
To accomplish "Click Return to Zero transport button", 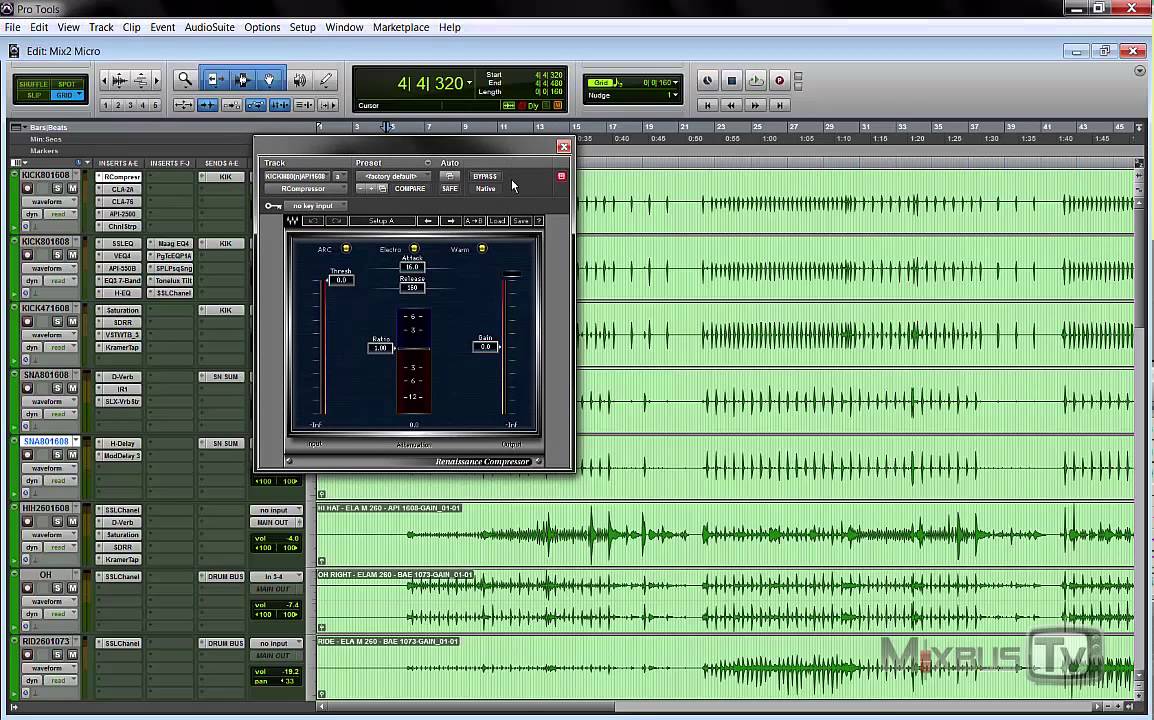I will (707, 105).
